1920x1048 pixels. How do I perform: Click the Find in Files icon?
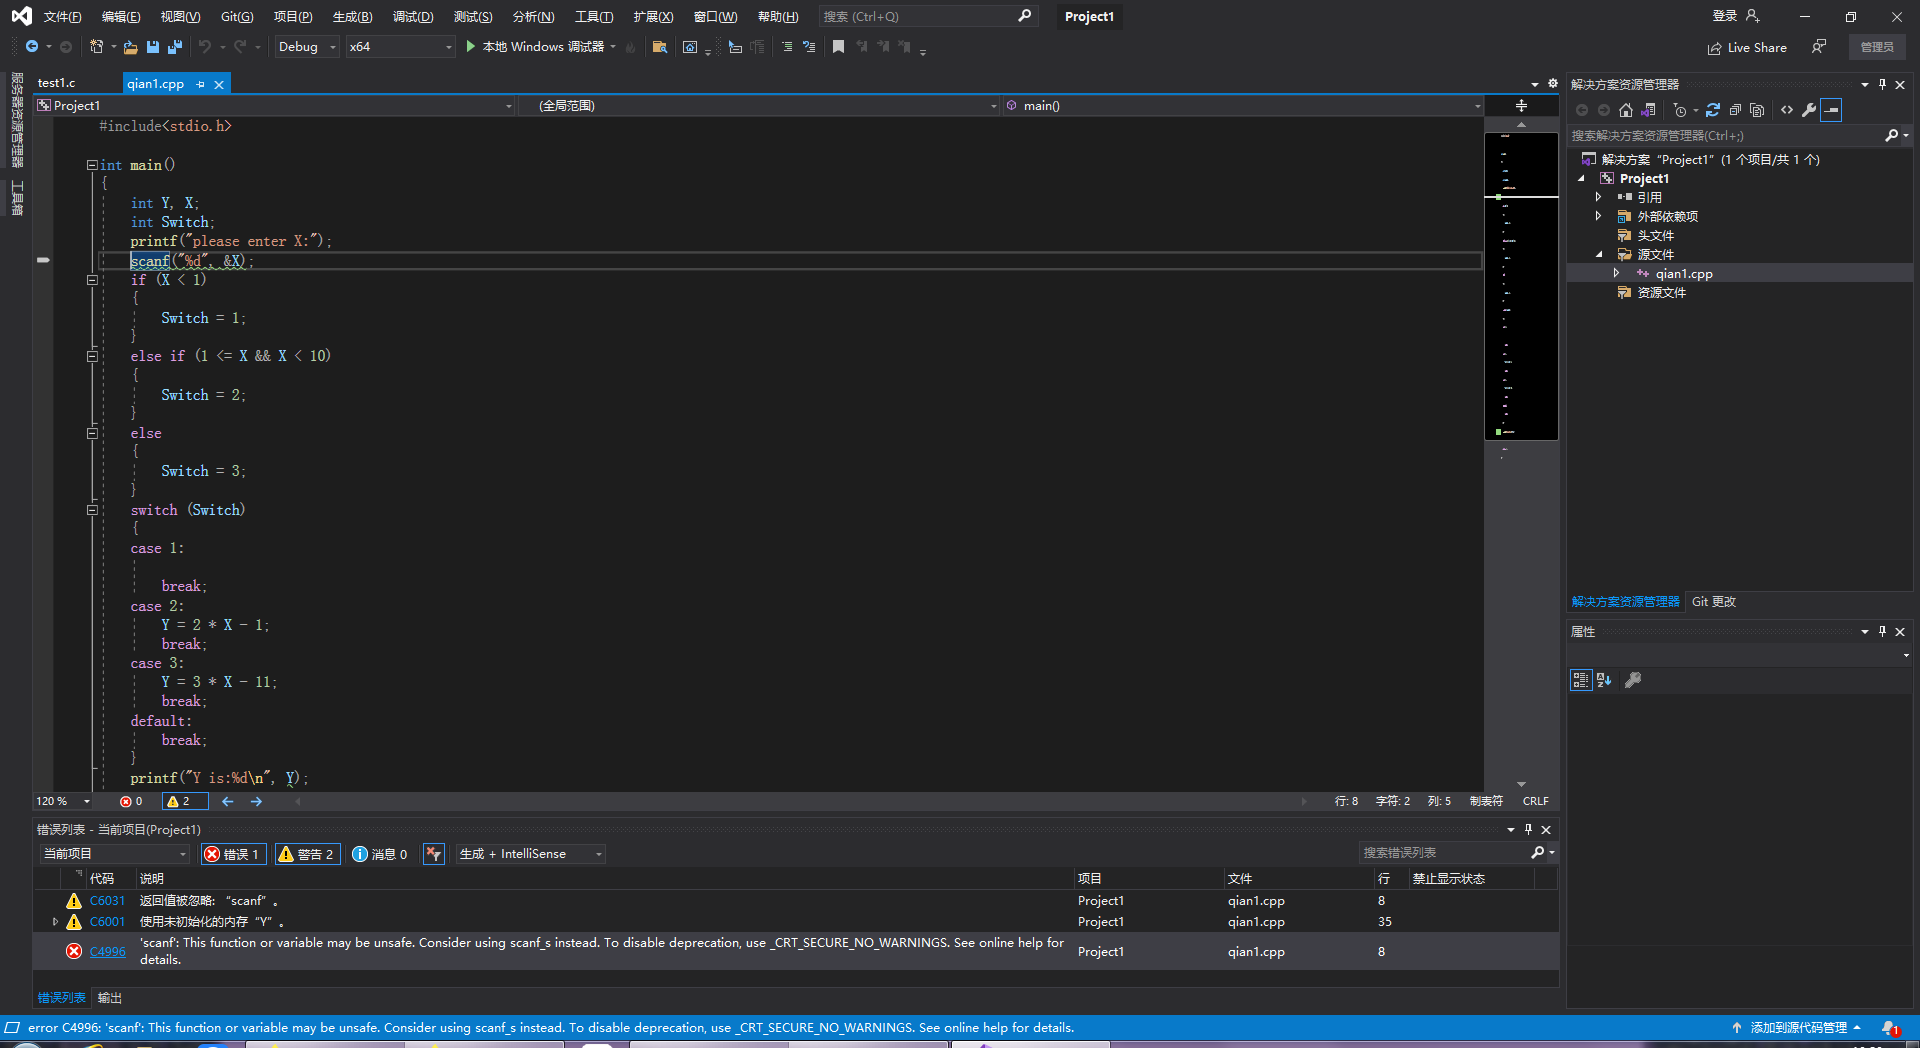[x=659, y=47]
